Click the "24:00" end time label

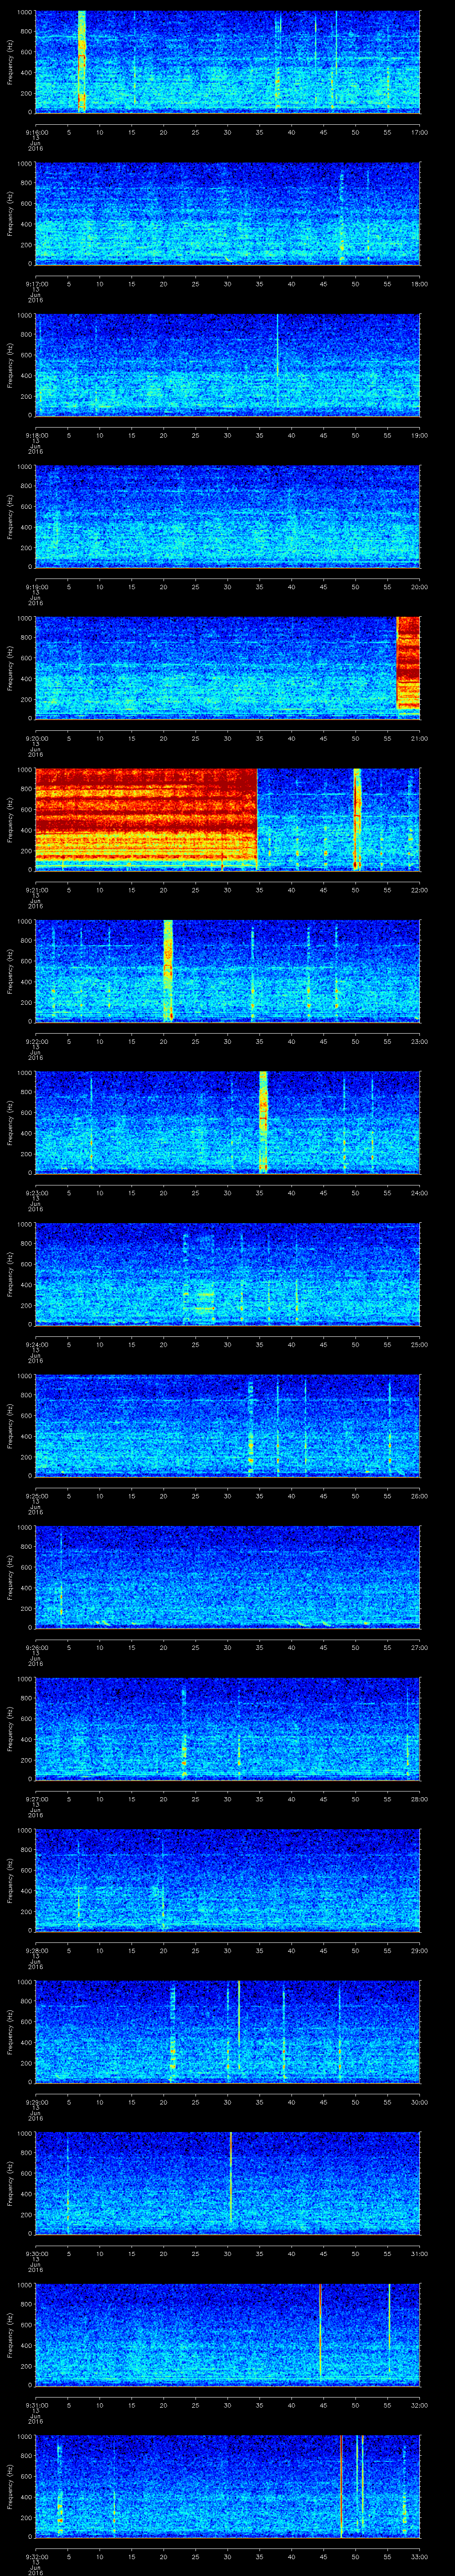(x=419, y=1193)
